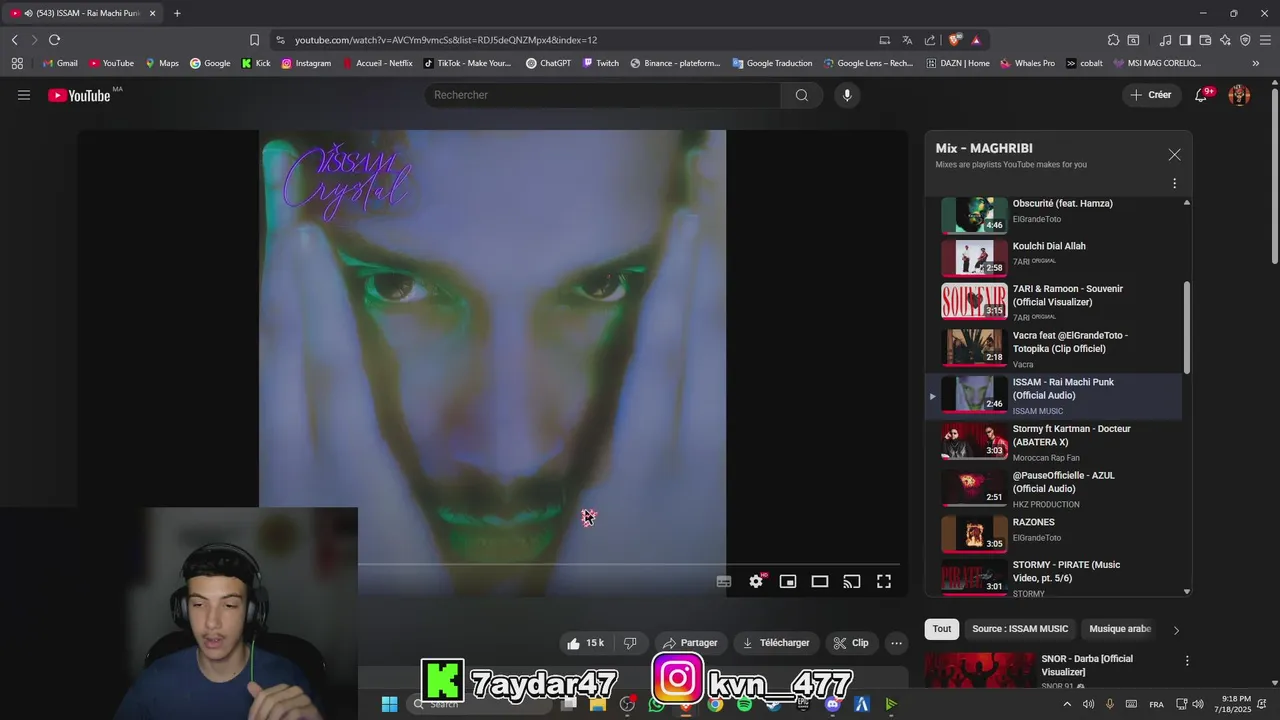Reload the page with browser refresh
Screen dimensions: 1280x720
pyautogui.click(x=54, y=40)
